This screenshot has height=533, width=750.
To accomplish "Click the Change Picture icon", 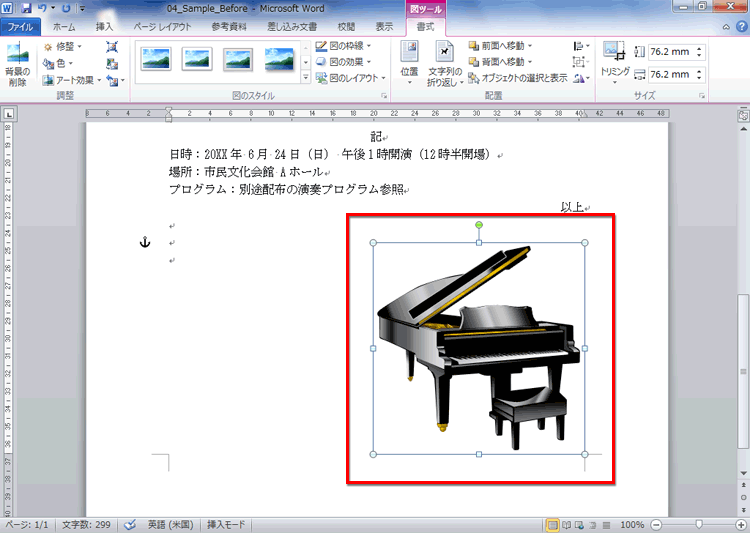I will (x=112, y=63).
